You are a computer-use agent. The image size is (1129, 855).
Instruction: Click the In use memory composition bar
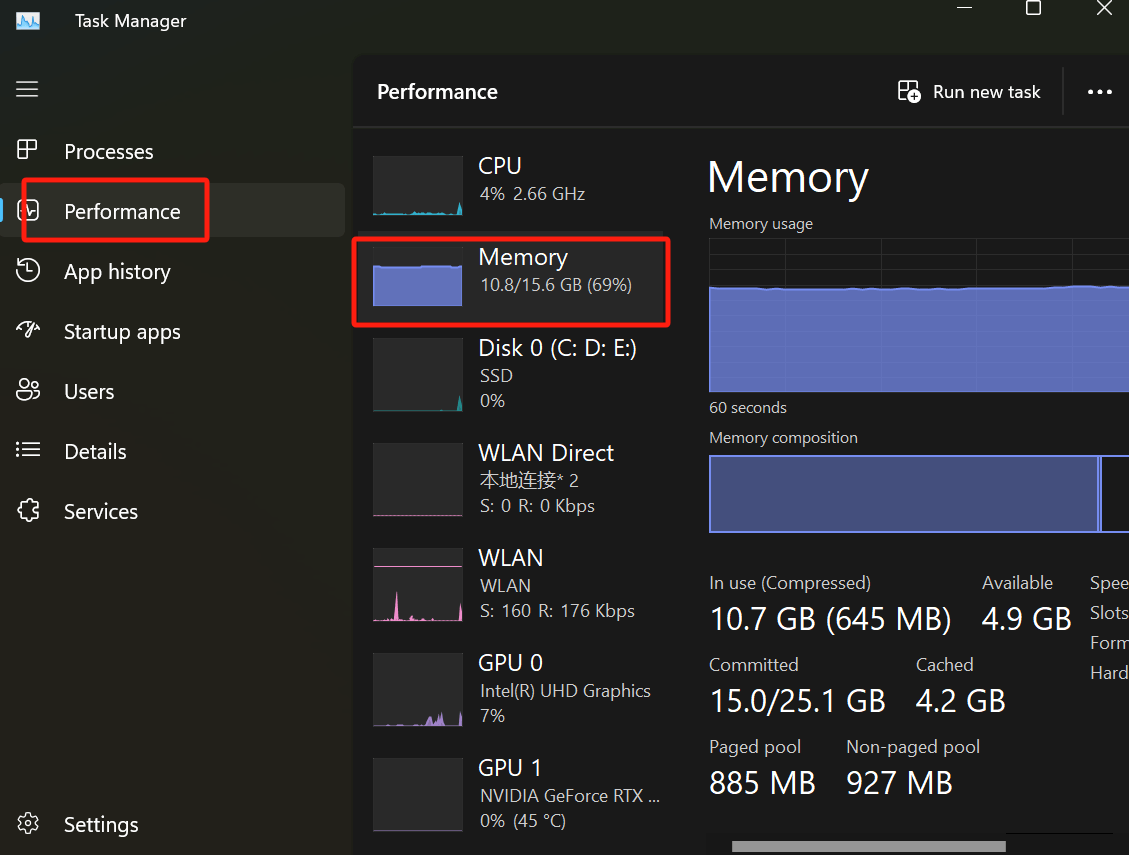900,494
